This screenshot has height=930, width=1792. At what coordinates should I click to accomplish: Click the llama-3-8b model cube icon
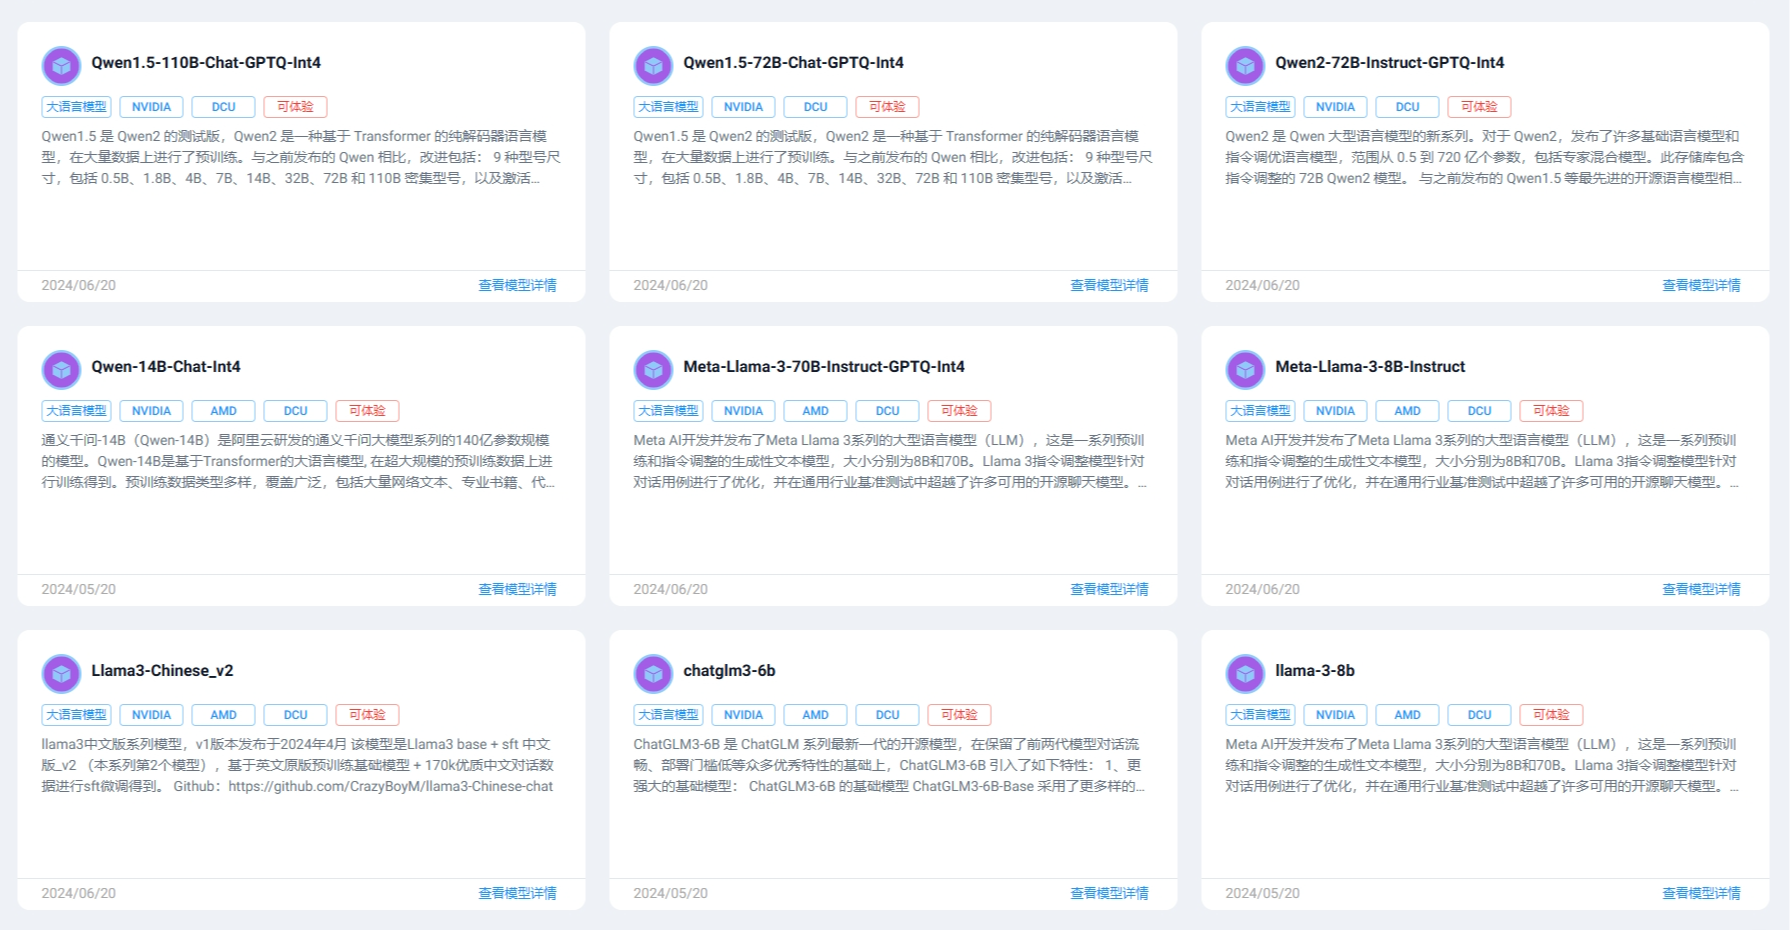tap(1245, 674)
